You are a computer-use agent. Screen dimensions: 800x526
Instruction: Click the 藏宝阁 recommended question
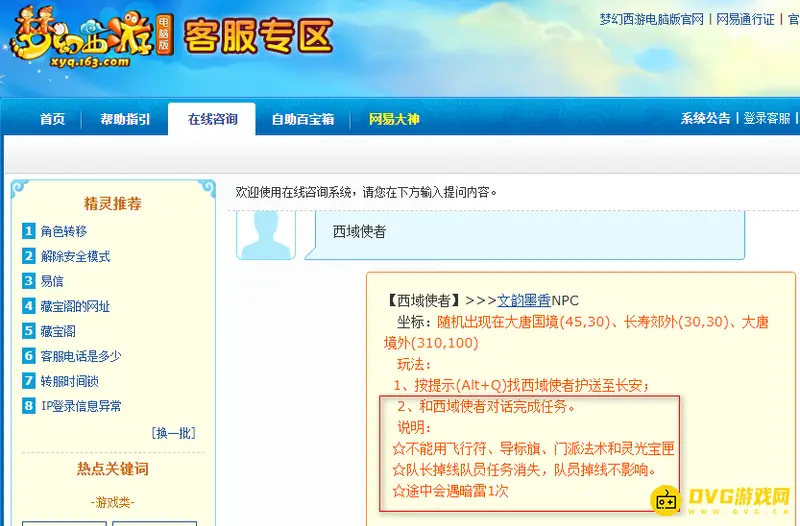coord(58,331)
